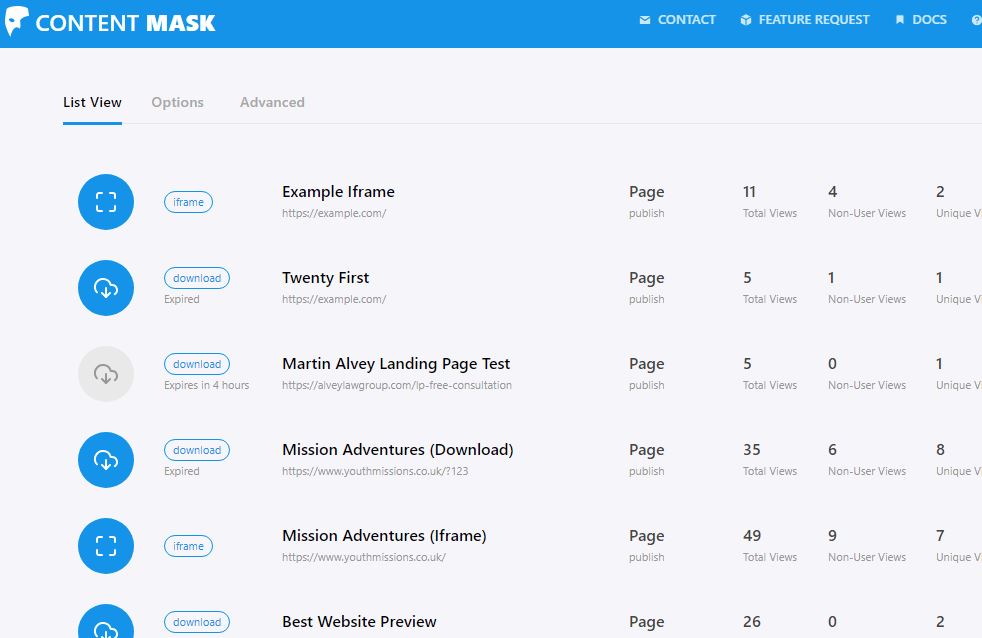The width and height of the screenshot is (982, 638).
Task: Open the Example Iframe title
Action: point(338,192)
